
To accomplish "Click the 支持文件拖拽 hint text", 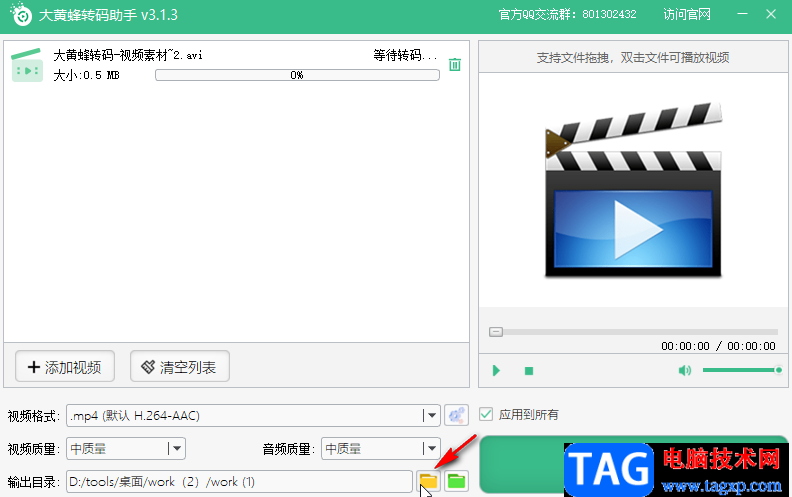I will pos(633,58).
